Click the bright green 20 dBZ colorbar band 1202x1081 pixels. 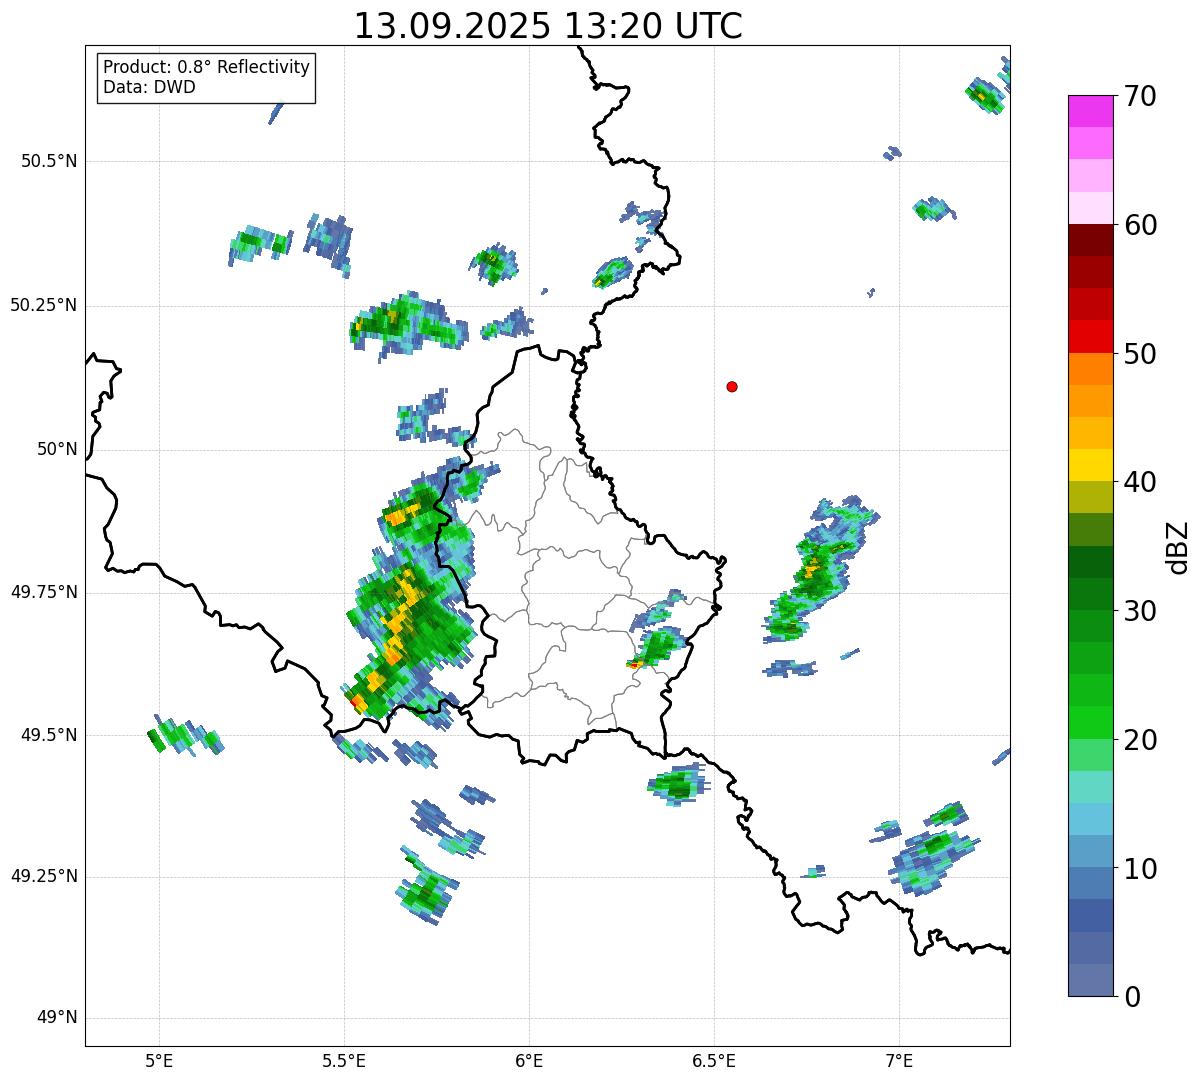pos(1090,723)
